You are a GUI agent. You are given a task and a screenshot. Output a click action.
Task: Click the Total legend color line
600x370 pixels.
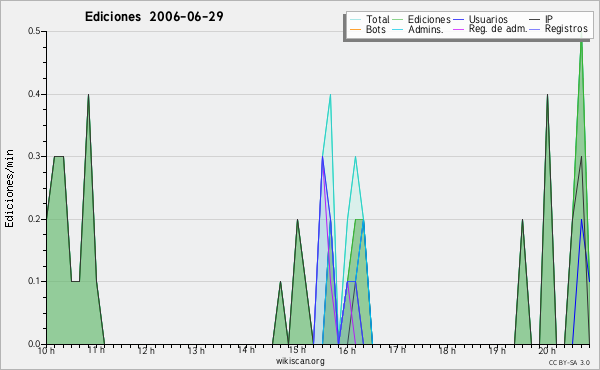[355, 20]
